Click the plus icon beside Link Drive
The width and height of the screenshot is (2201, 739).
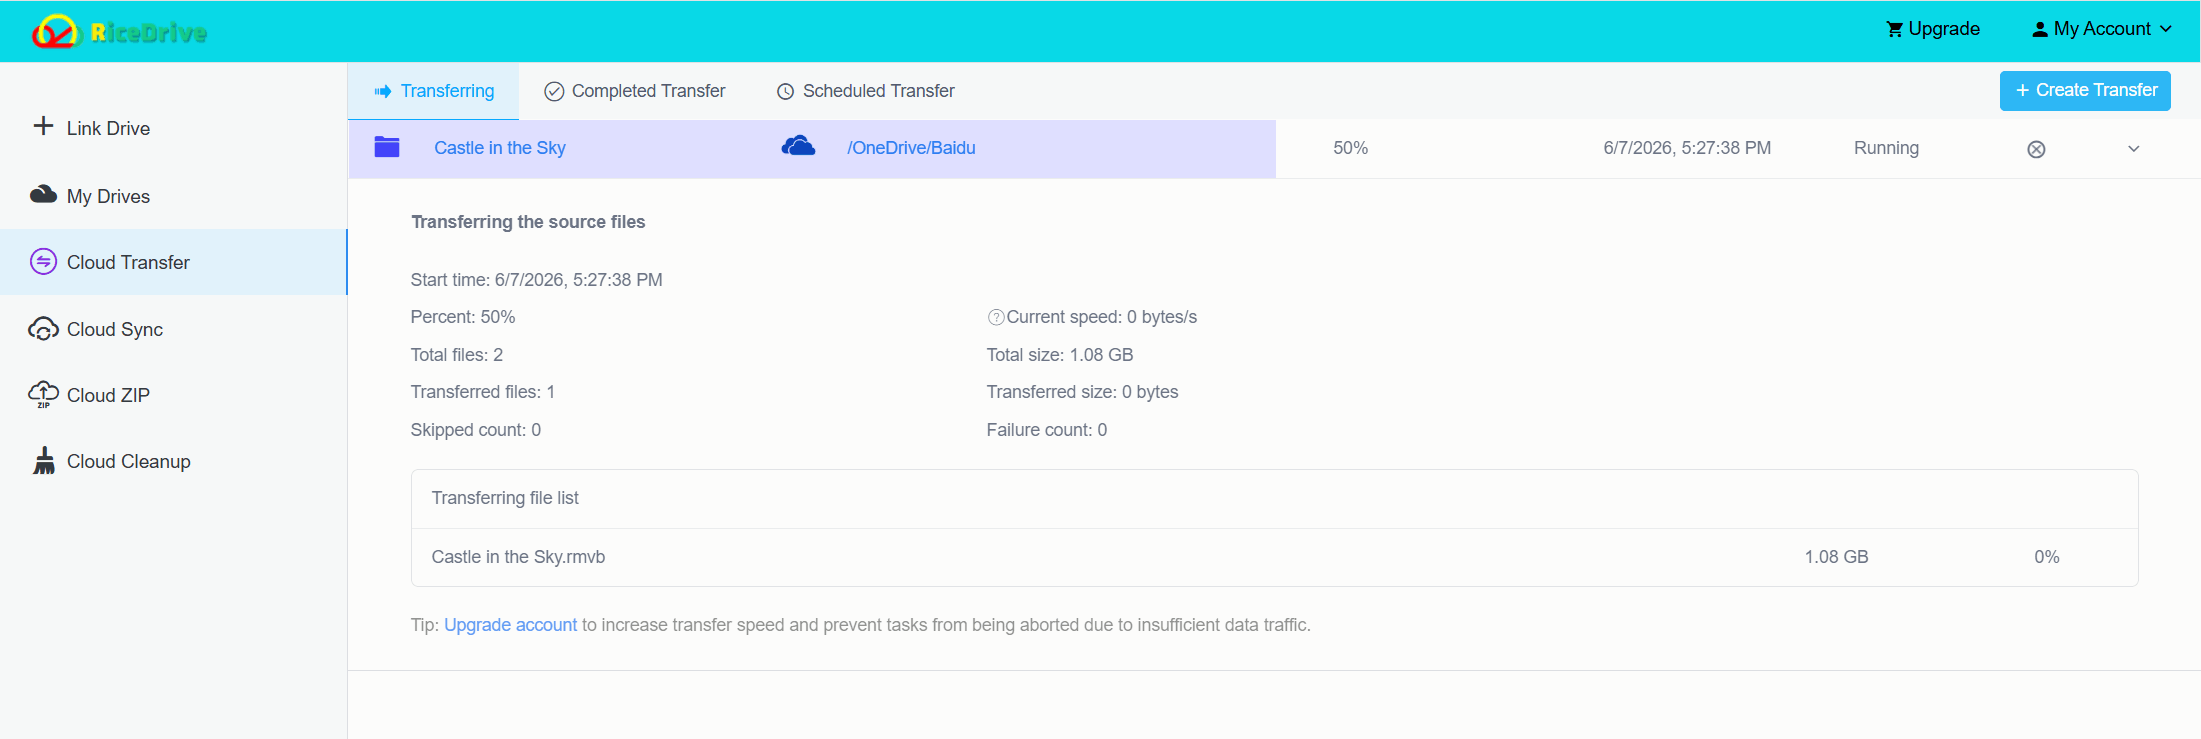click(43, 126)
